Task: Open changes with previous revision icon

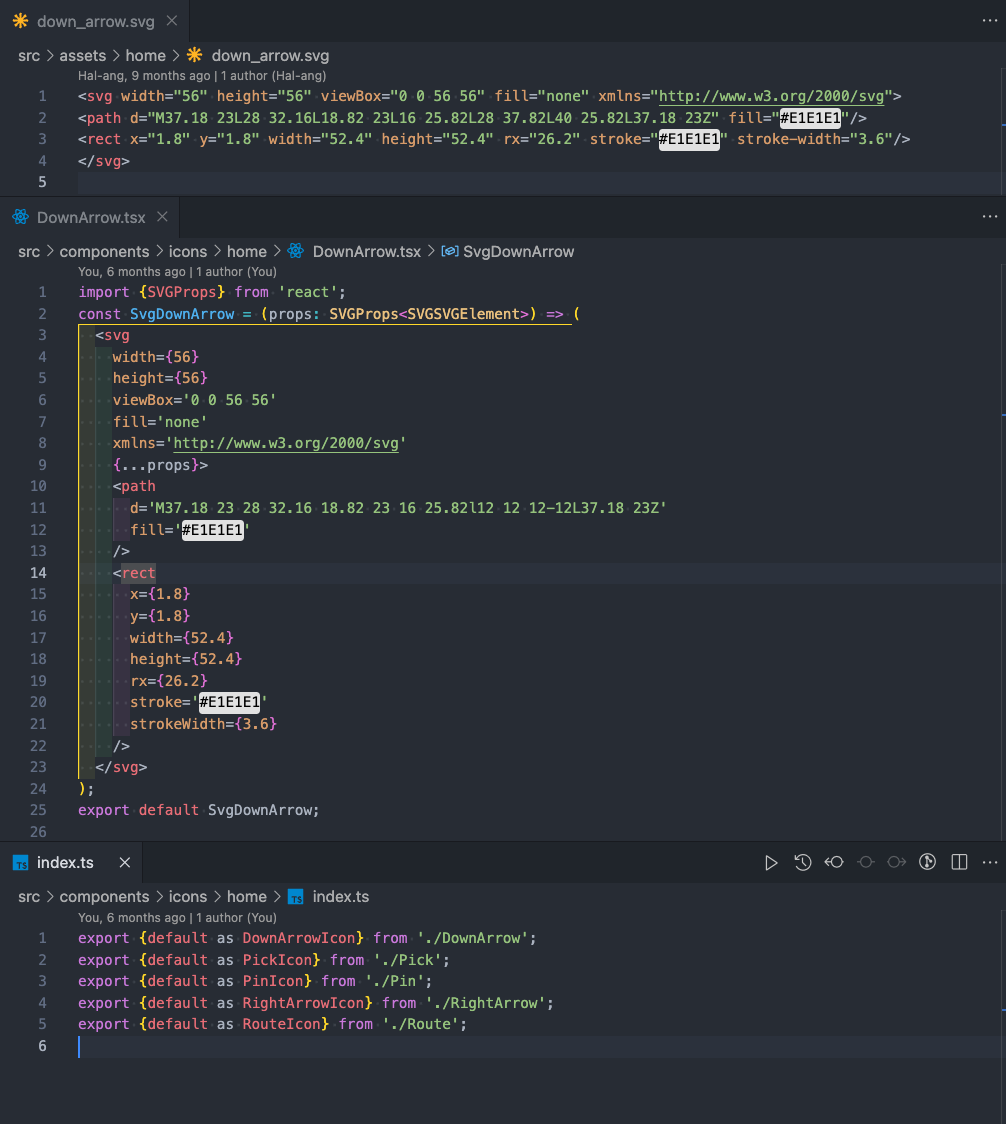Action: pyautogui.click(x=834, y=862)
